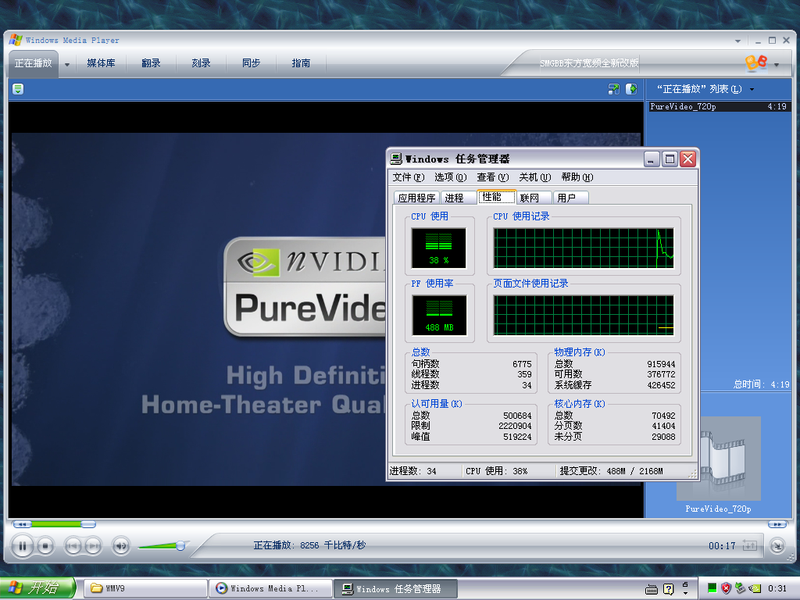Switch to the 应用程序 tab
This screenshot has height=600, width=800.
(x=416, y=198)
